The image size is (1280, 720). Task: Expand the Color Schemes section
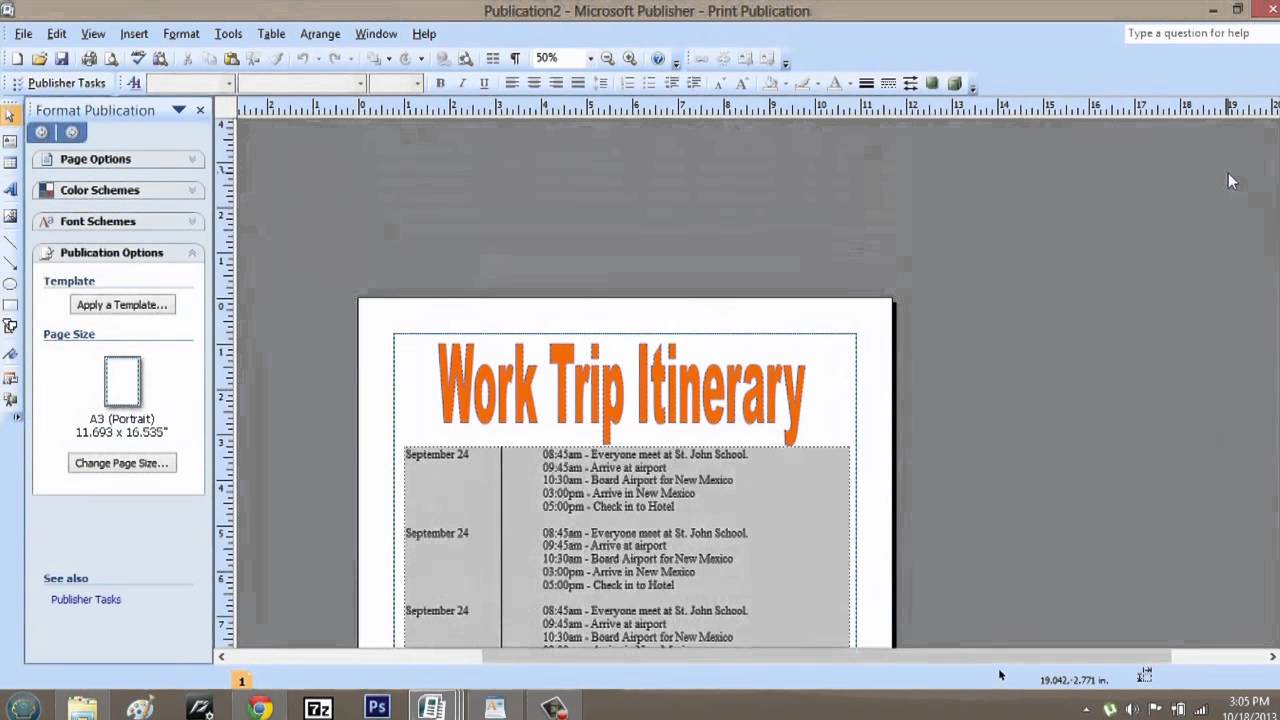(x=118, y=190)
